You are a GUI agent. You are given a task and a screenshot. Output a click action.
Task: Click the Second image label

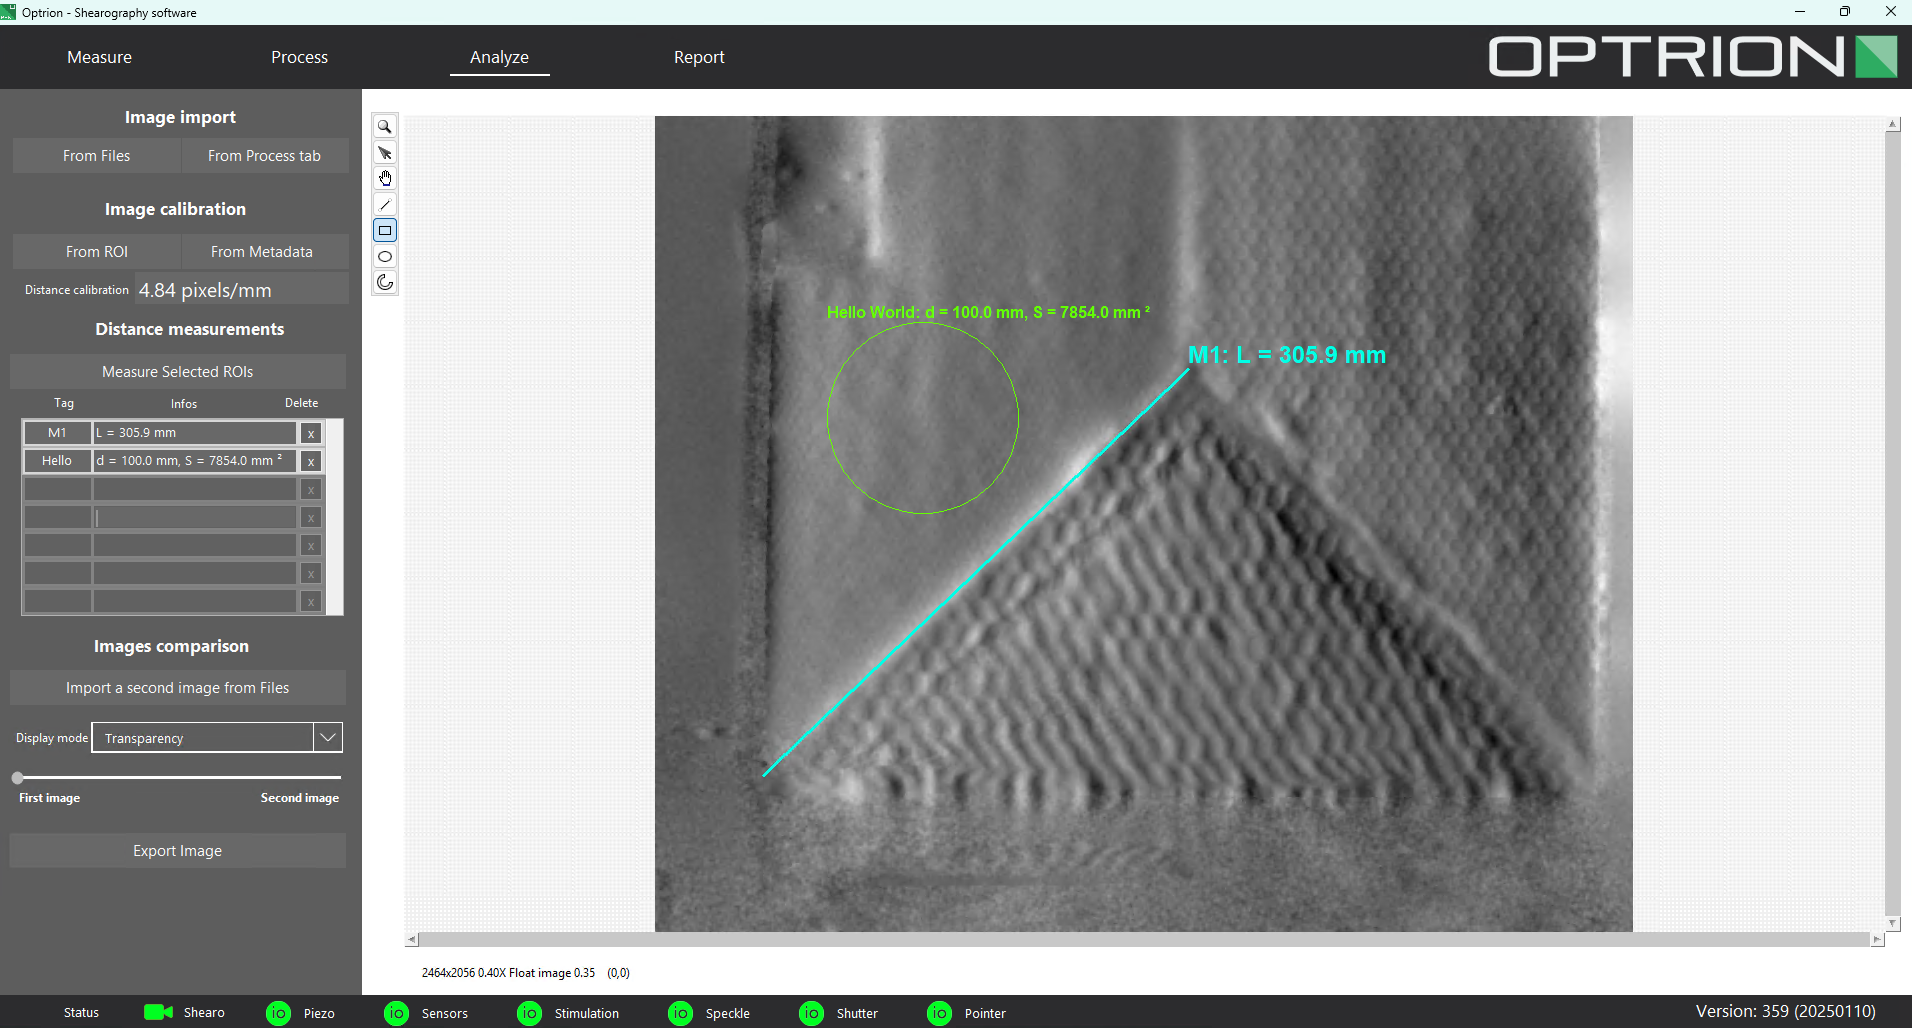[300, 798]
